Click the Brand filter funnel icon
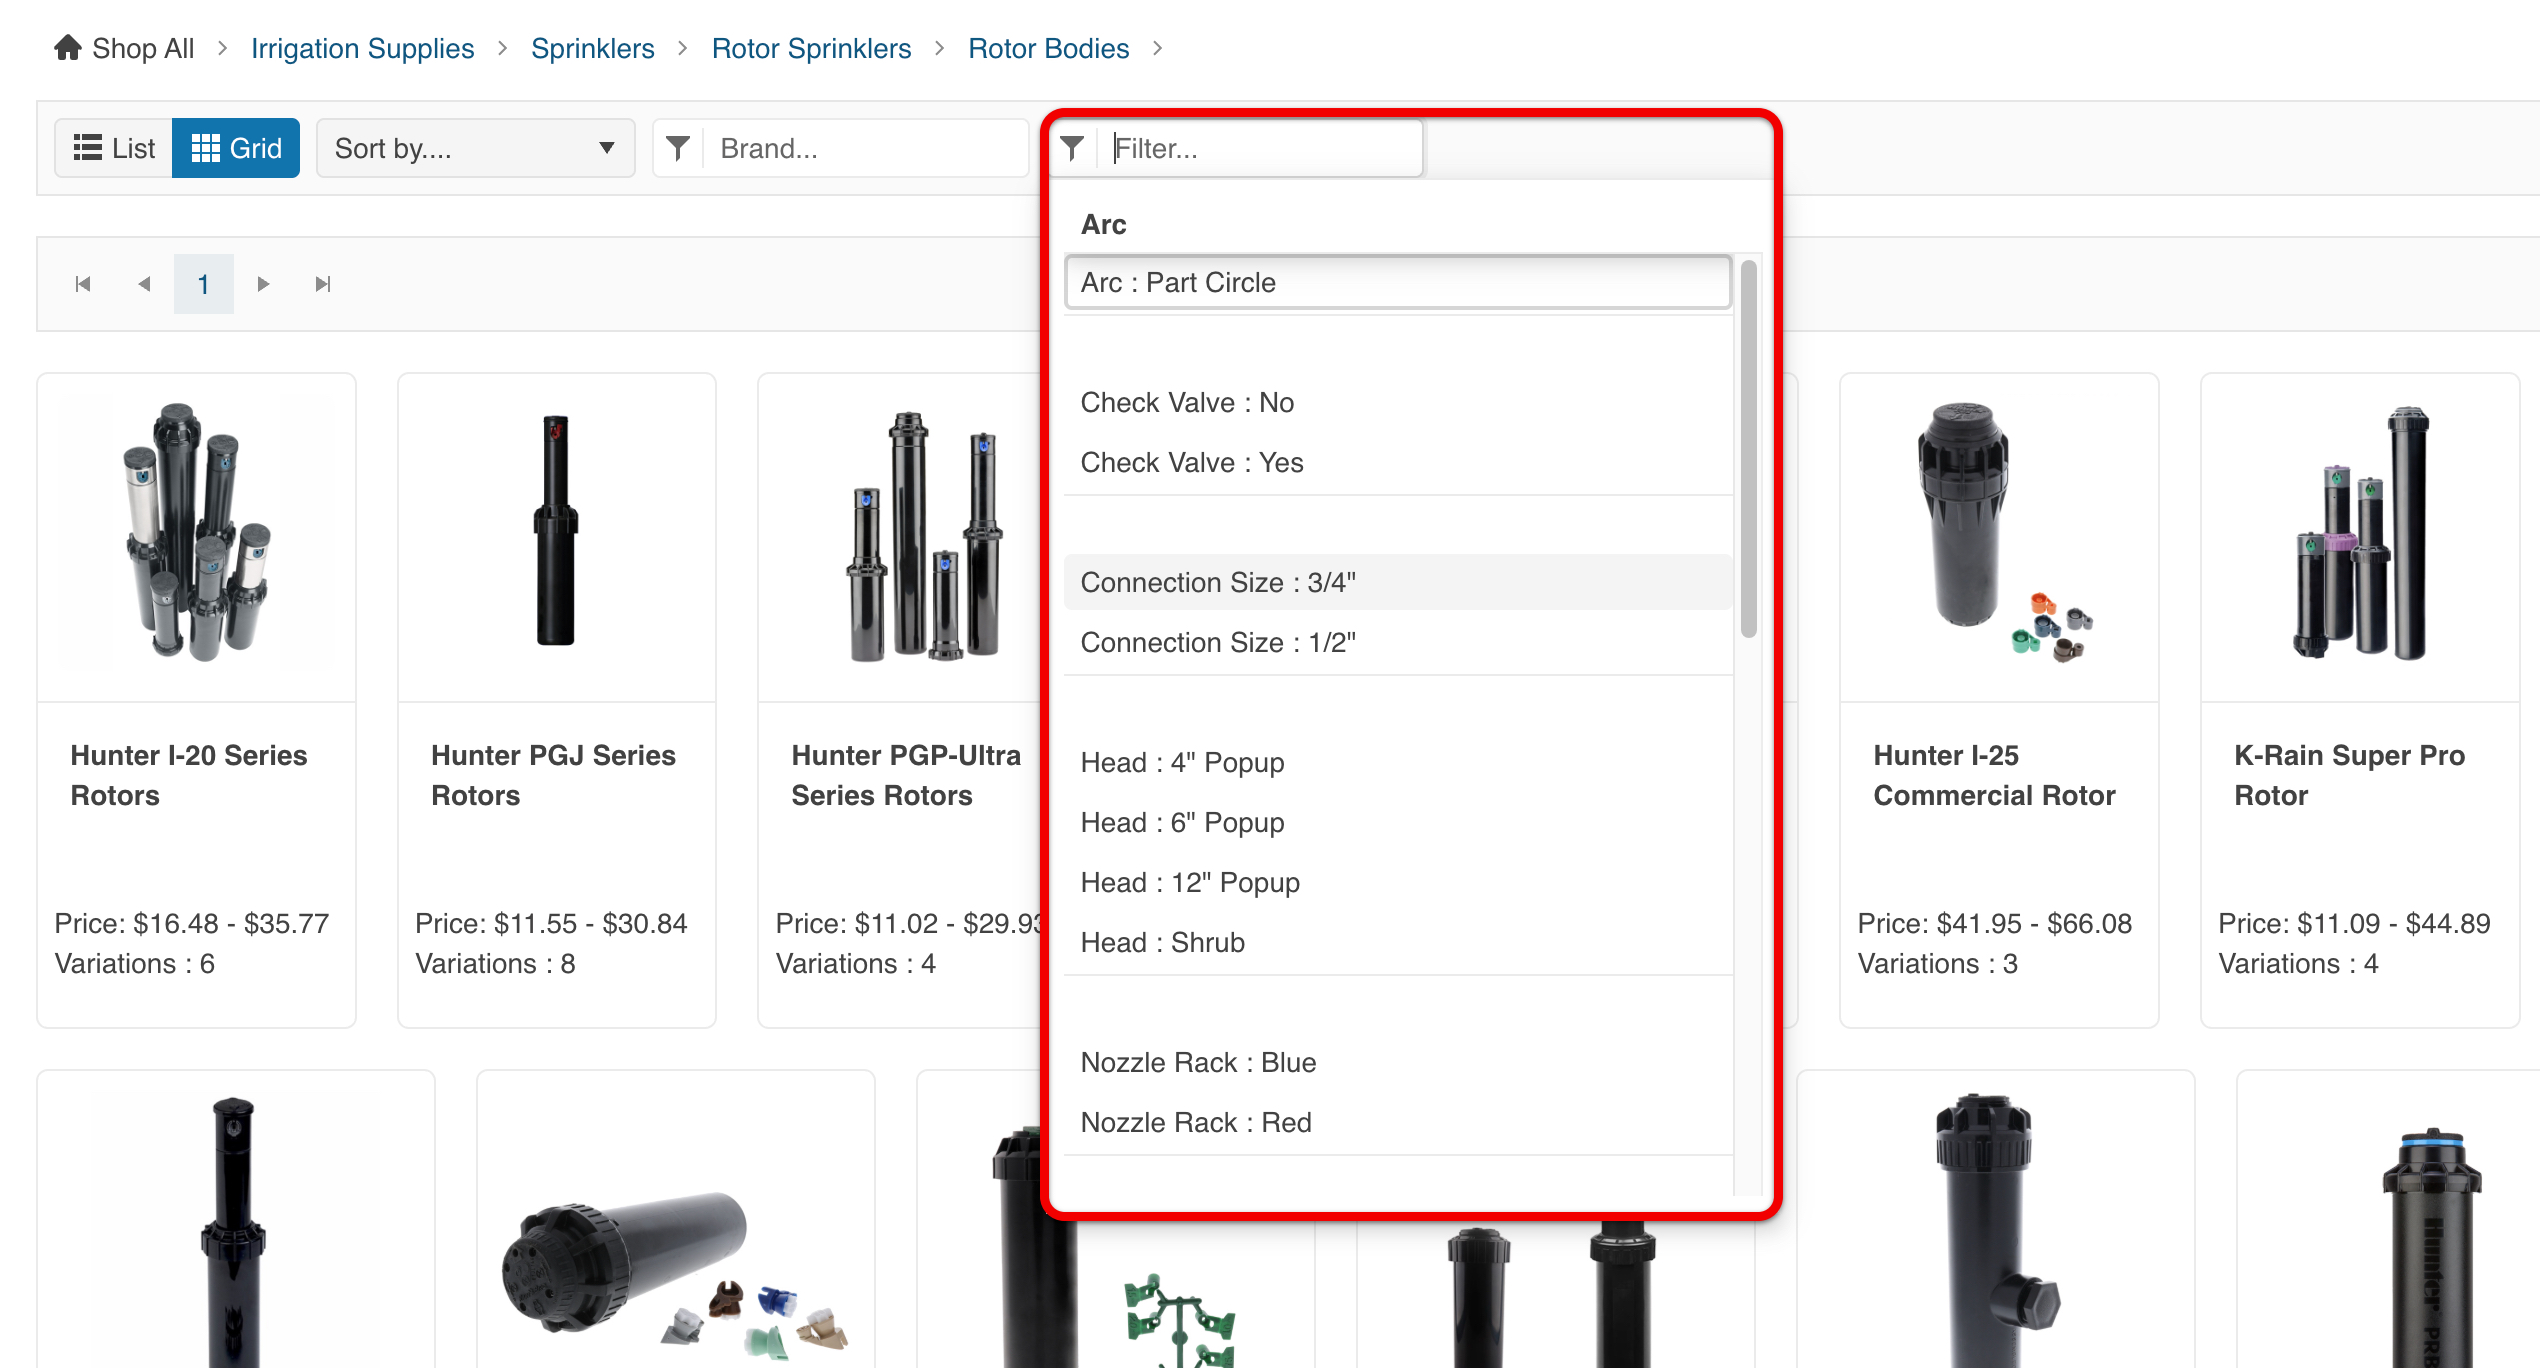The height and width of the screenshot is (1368, 2540). point(678,149)
